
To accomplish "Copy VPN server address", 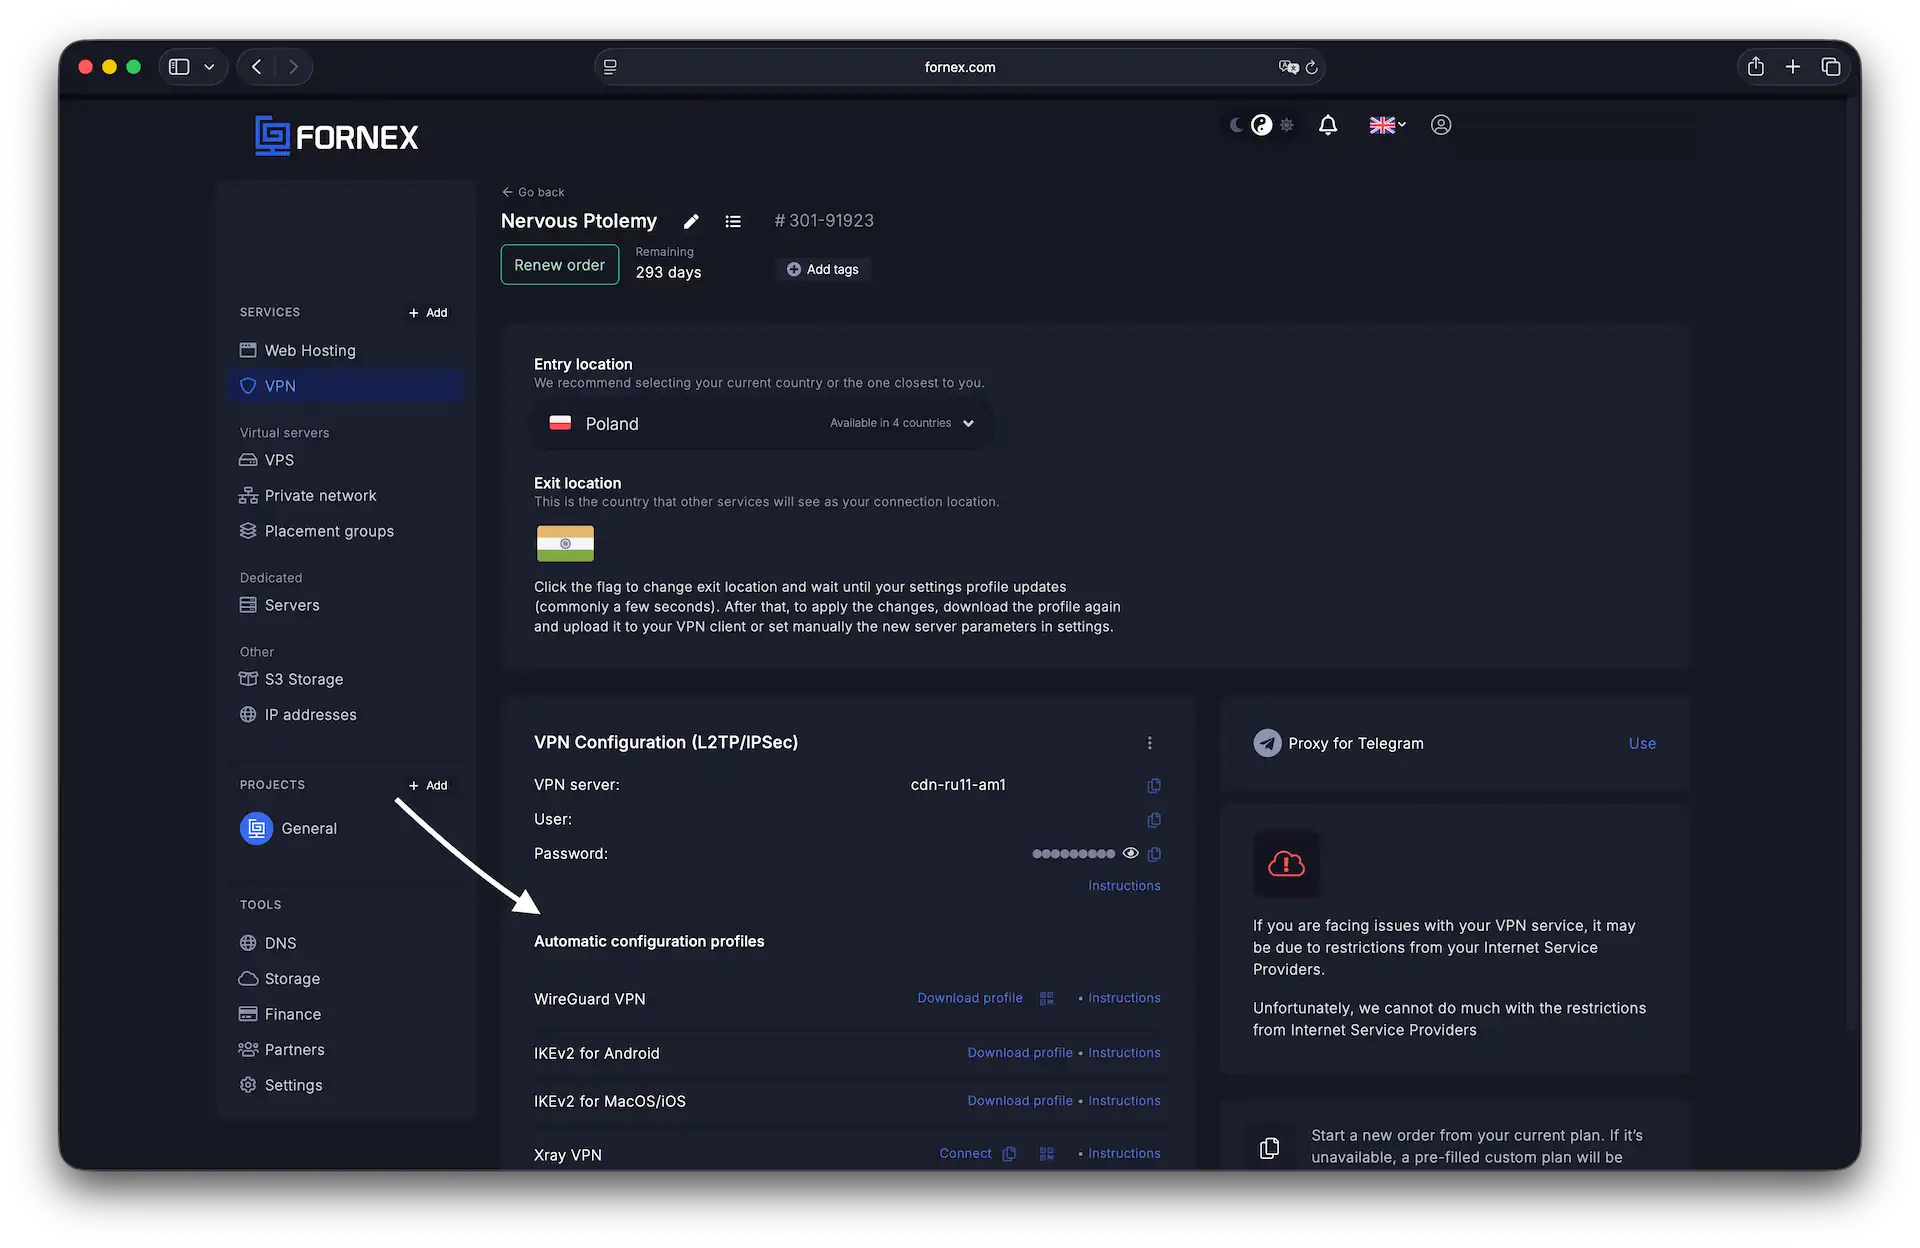I will [1154, 786].
